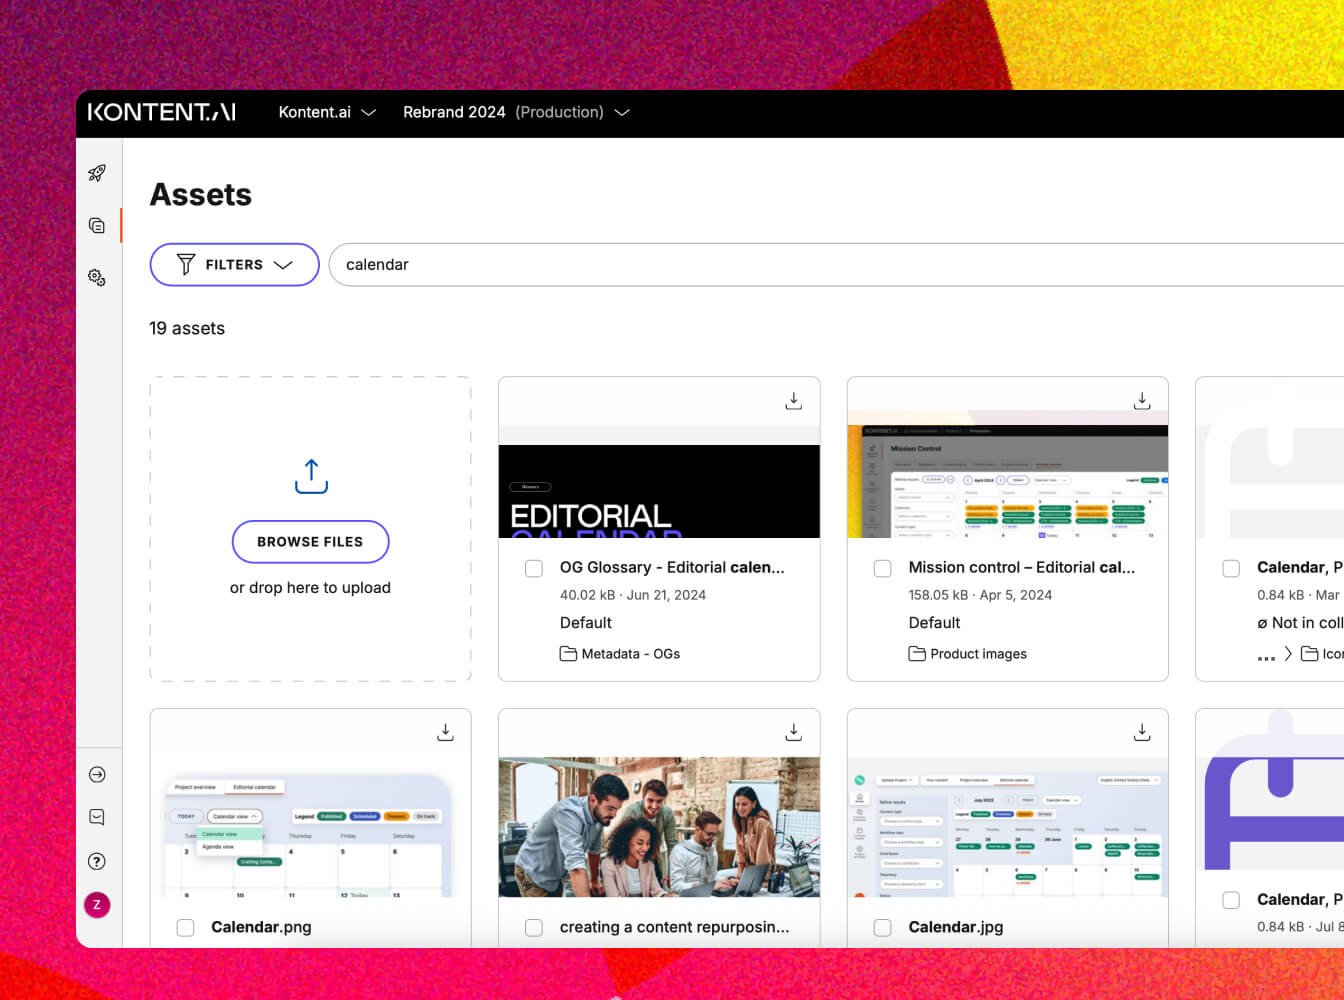Click the user avatar labeled Z
The height and width of the screenshot is (1000, 1344).
click(x=97, y=905)
